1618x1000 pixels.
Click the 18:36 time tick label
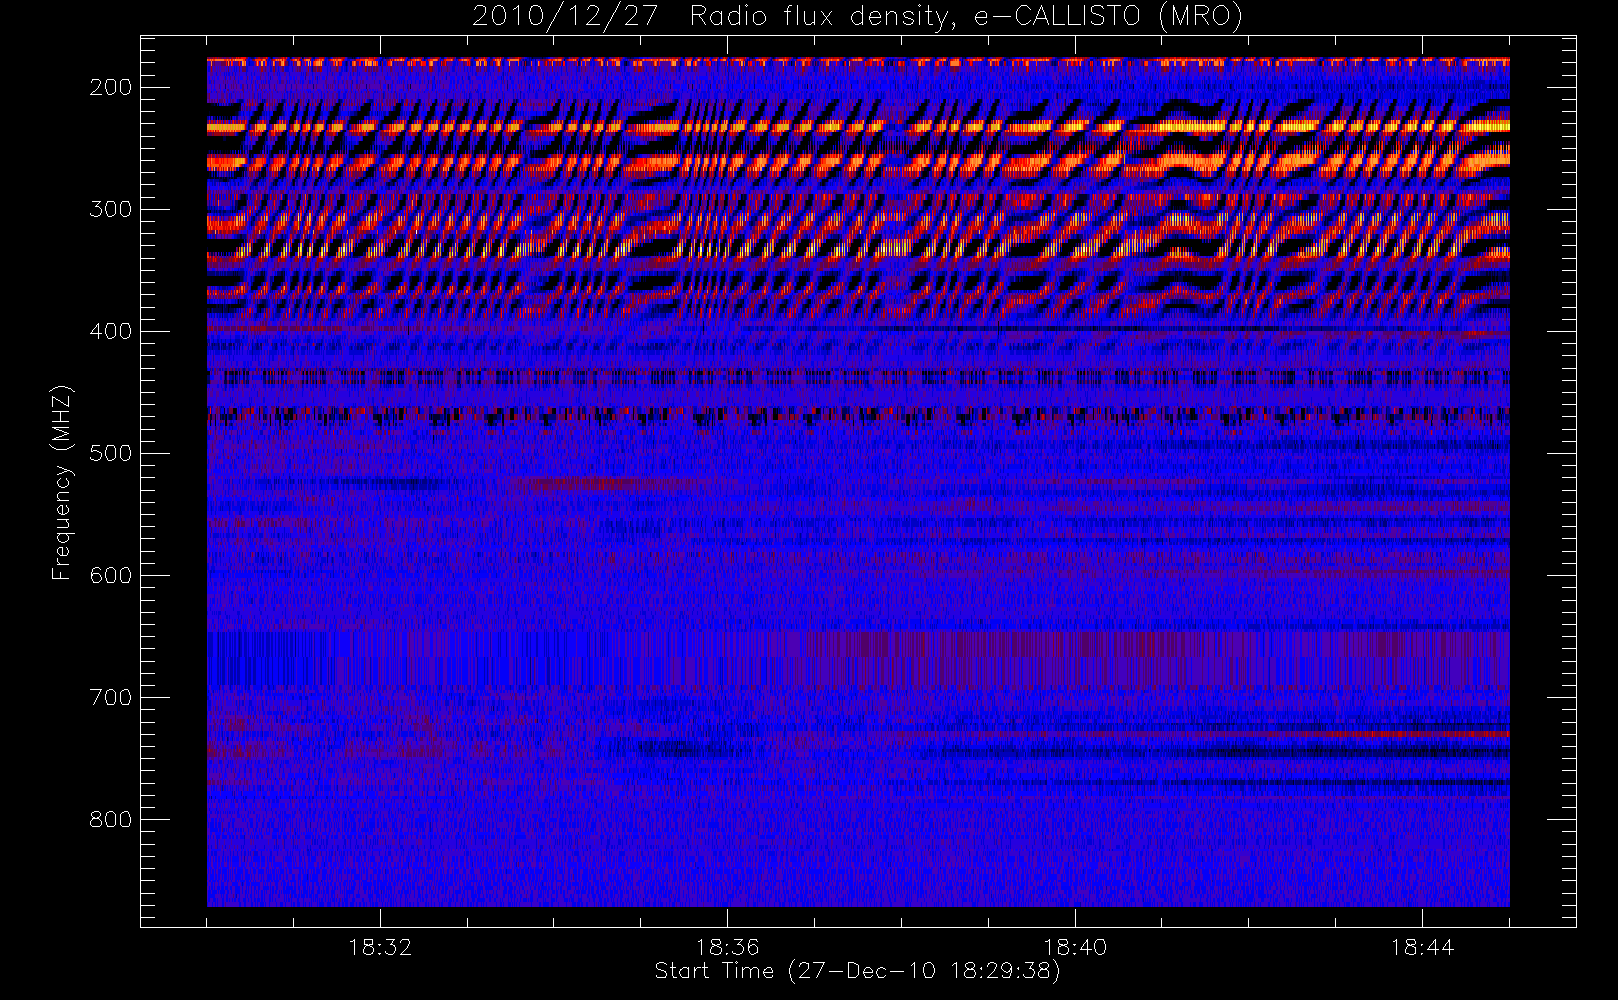727,946
